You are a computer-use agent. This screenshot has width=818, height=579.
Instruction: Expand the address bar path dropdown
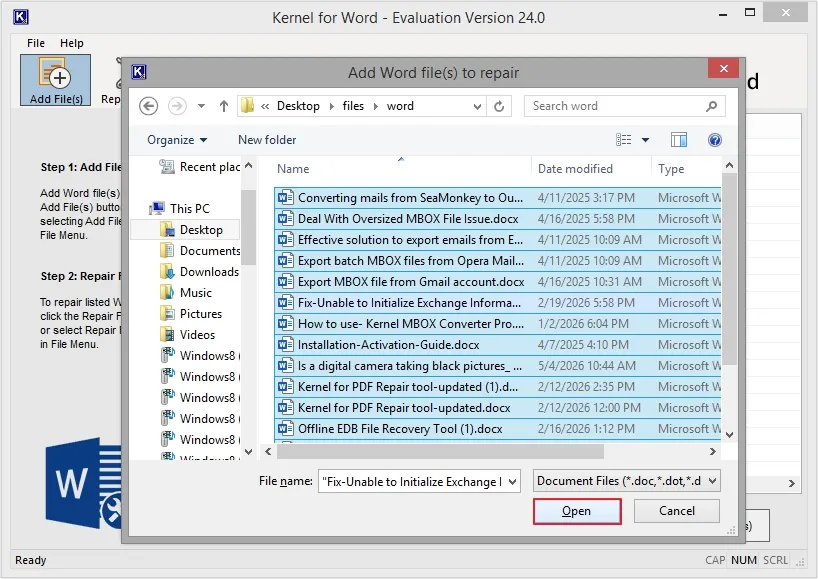[477, 106]
